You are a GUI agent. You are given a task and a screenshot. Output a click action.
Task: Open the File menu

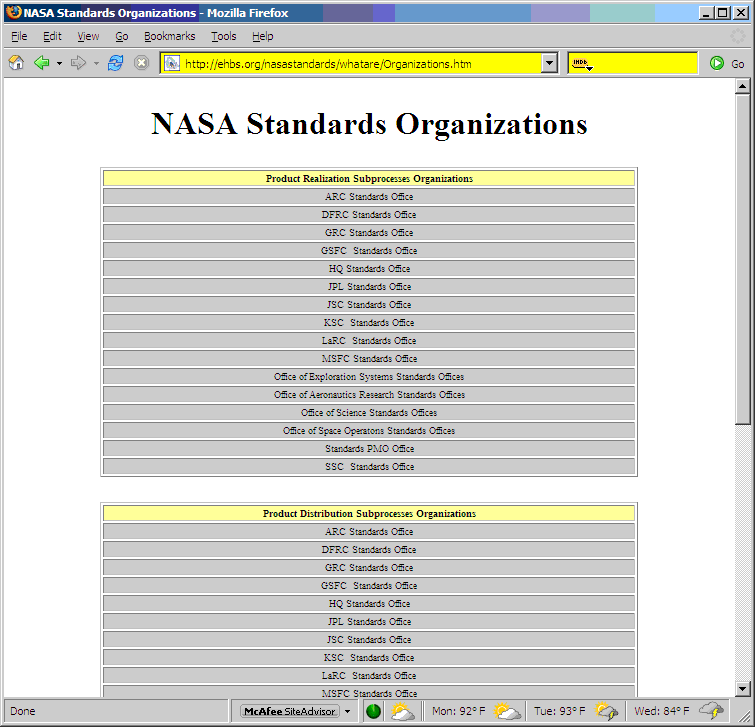coord(19,37)
